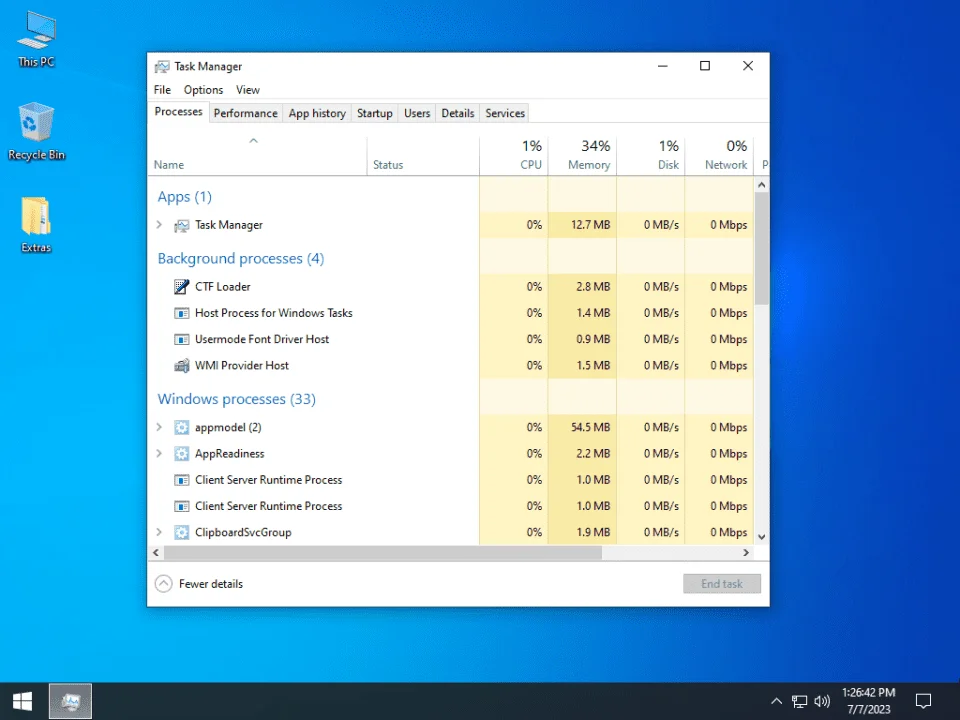The height and width of the screenshot is (720, 960).
Task: Click the CTF Loader pen icon
Action: [181, 287]
